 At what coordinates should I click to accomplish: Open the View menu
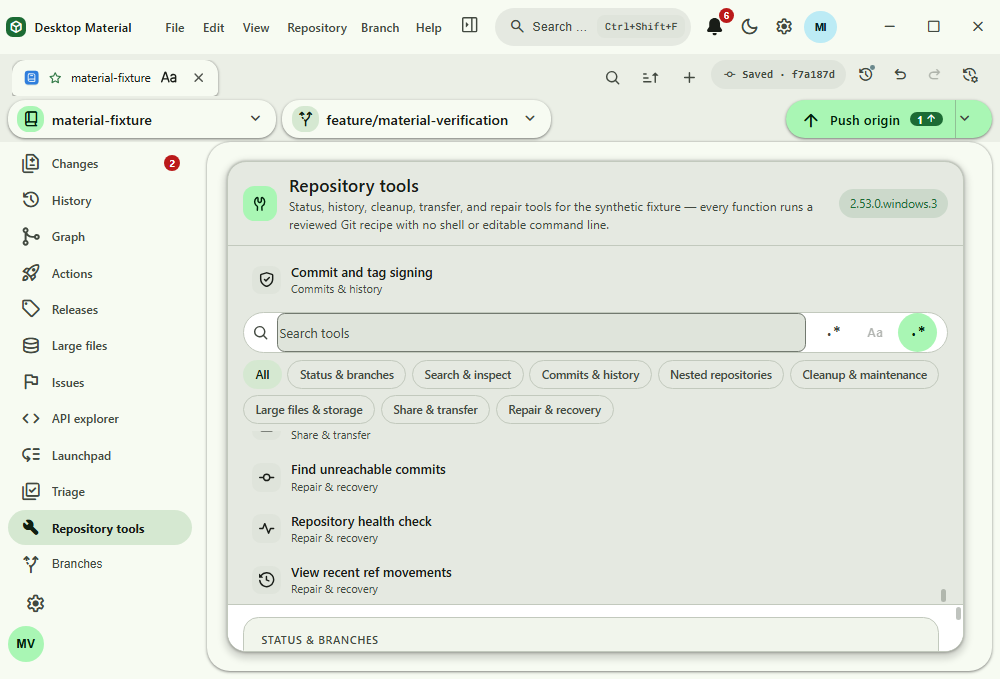pos(256,27)
